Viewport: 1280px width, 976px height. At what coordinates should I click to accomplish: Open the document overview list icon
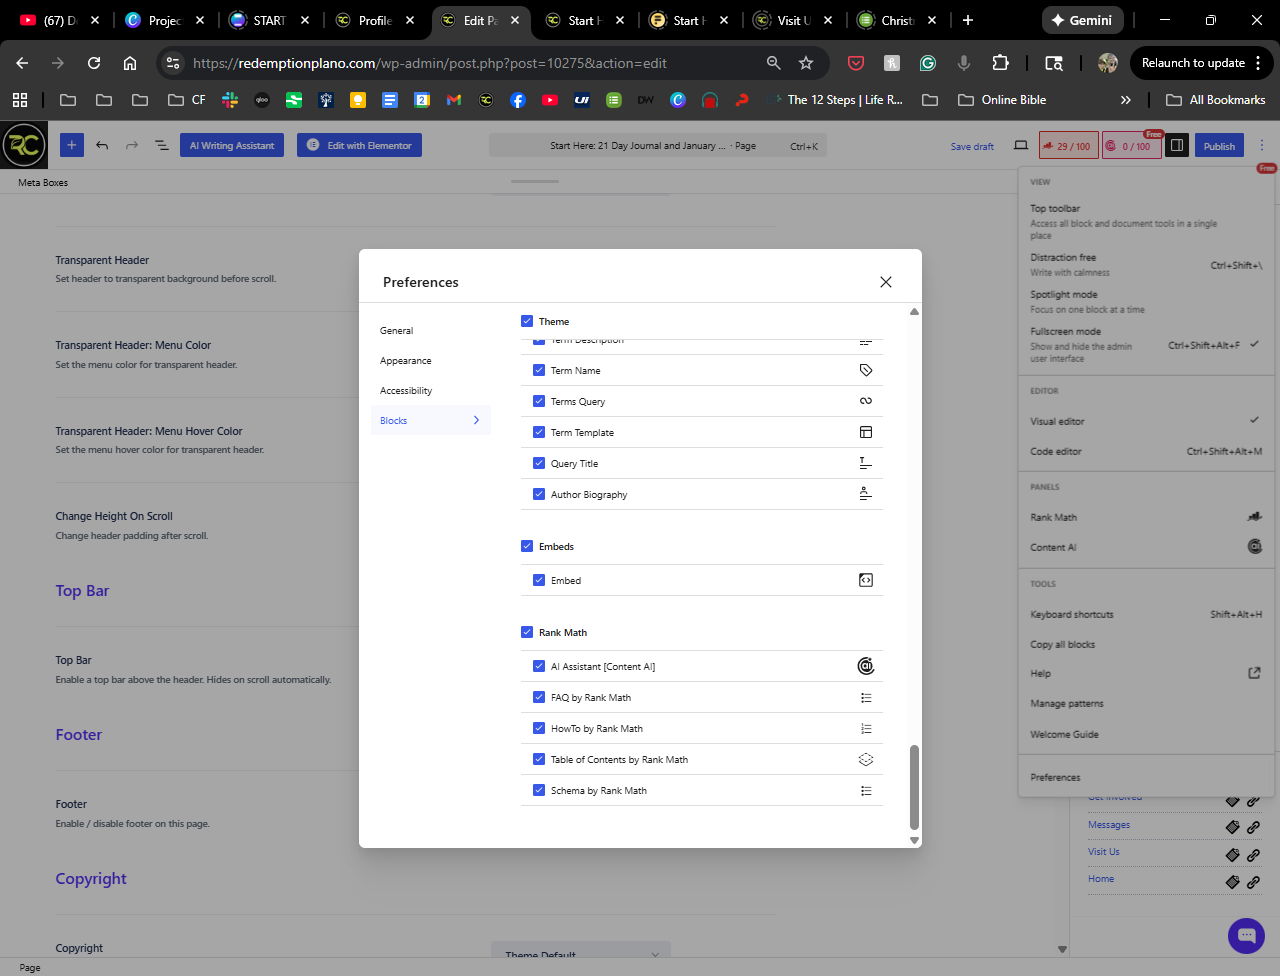click(x=161, y=145)
